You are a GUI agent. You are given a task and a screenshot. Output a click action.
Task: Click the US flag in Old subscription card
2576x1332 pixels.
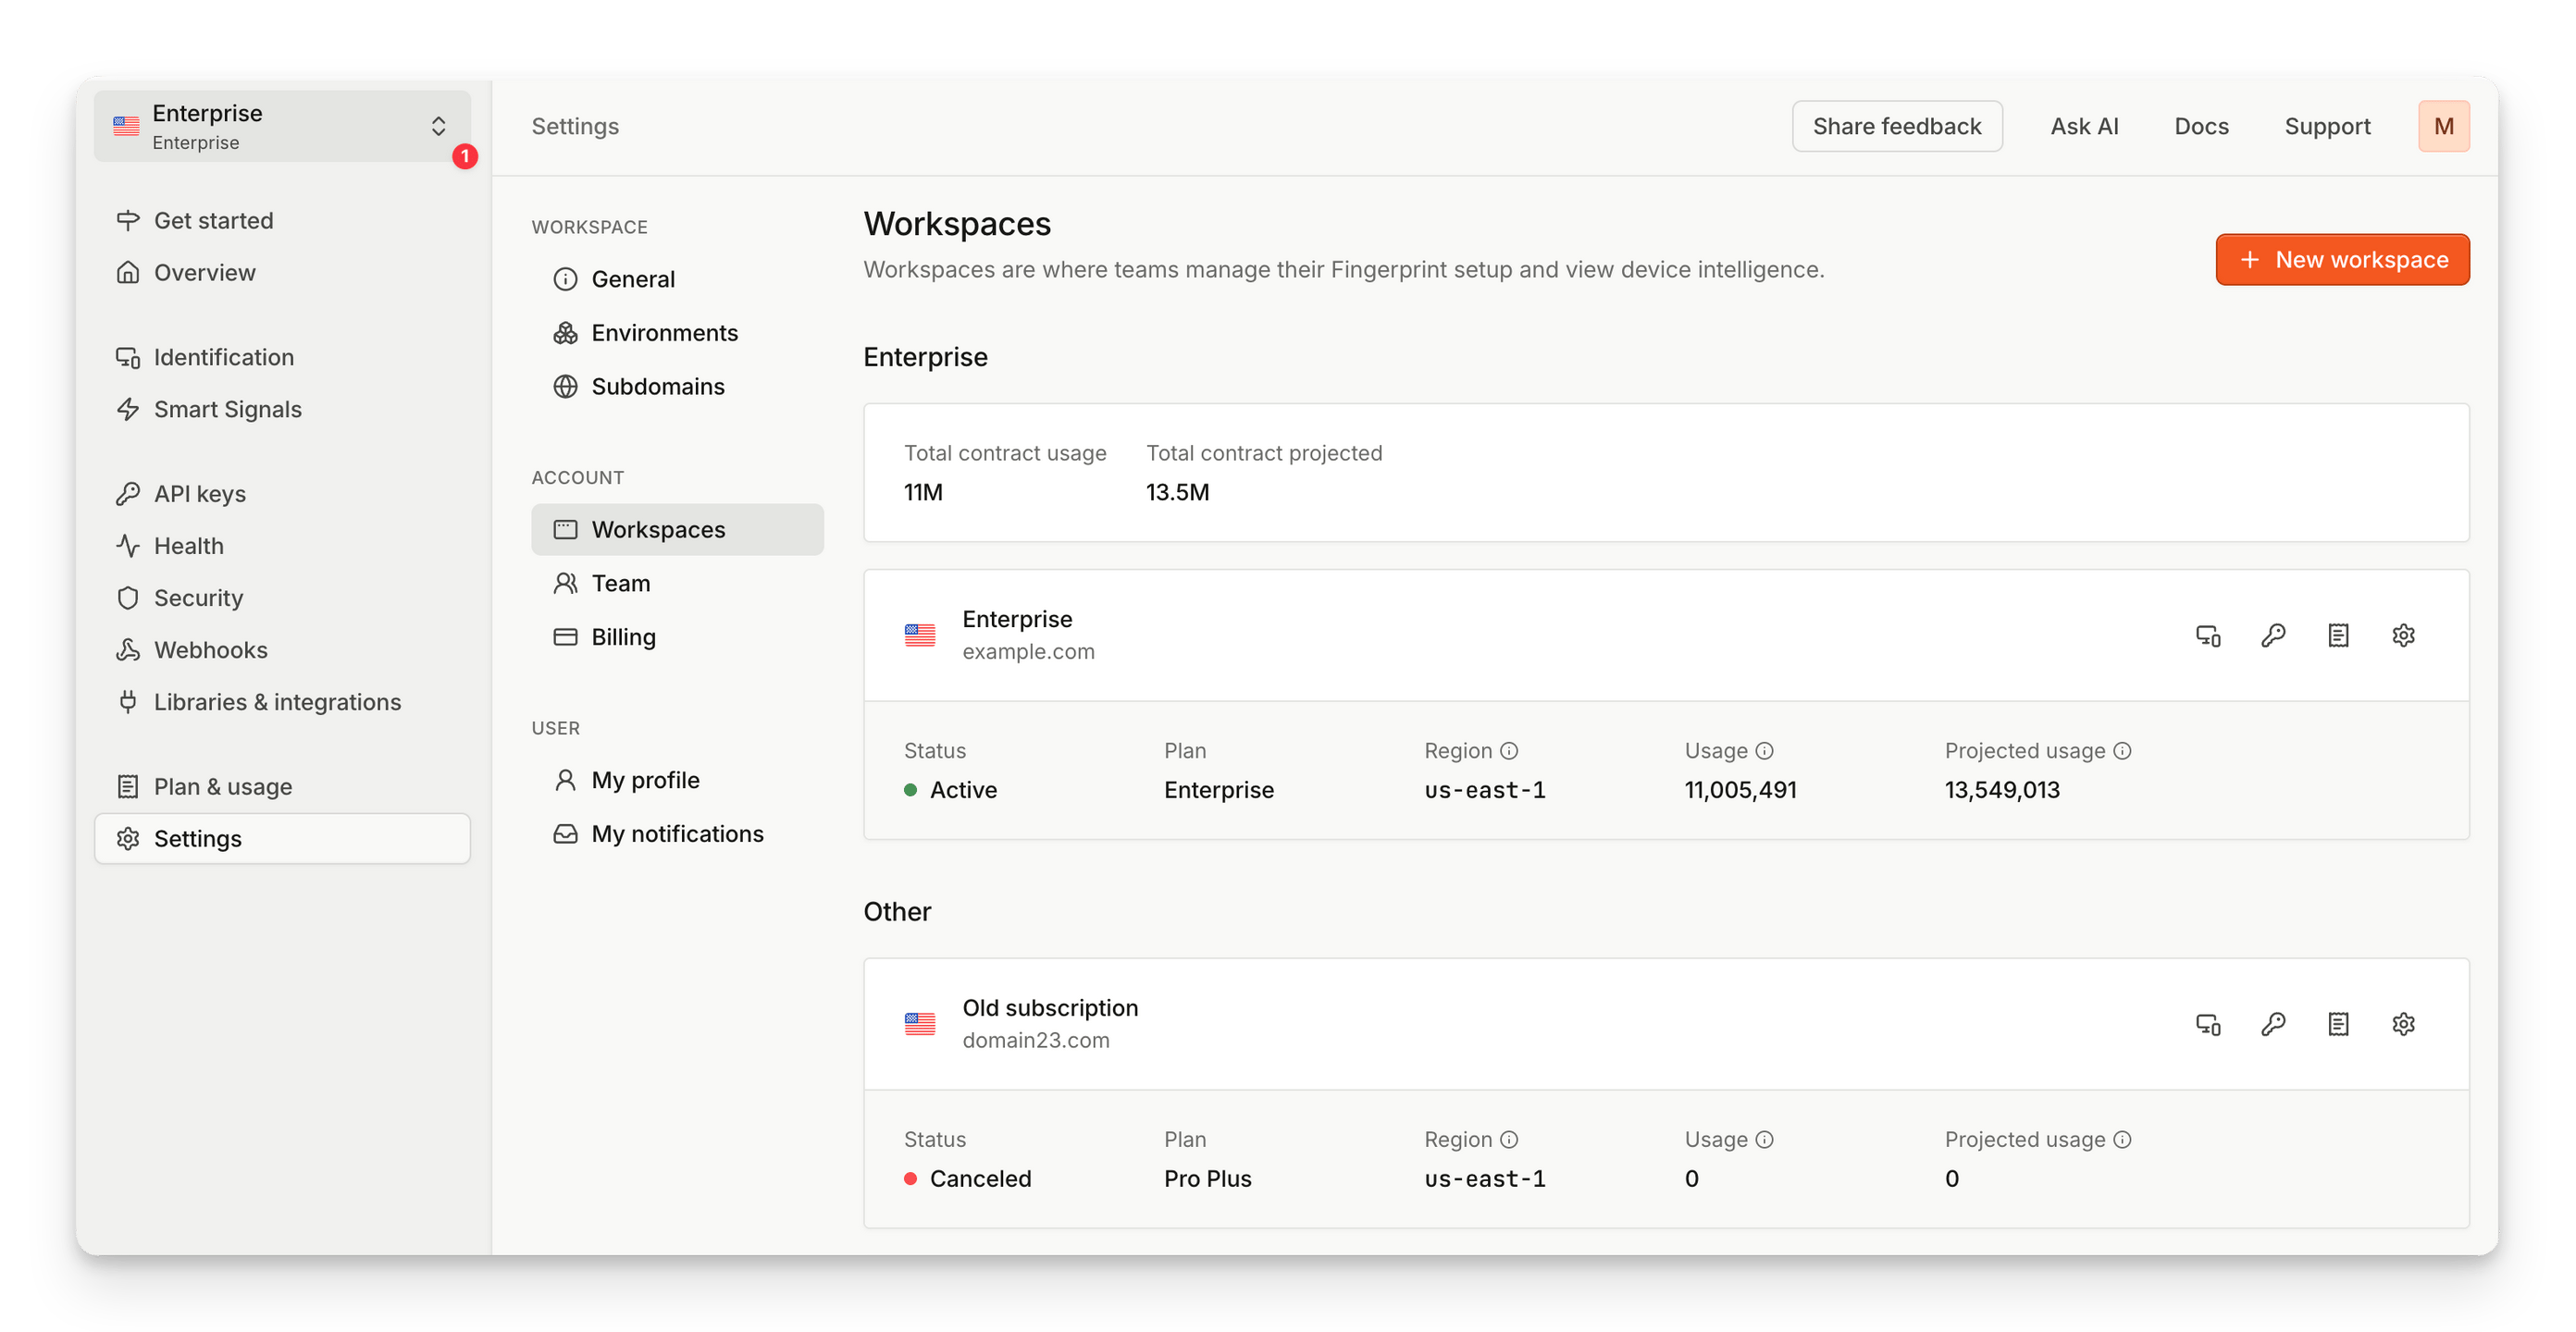[x=920, y=1025]
